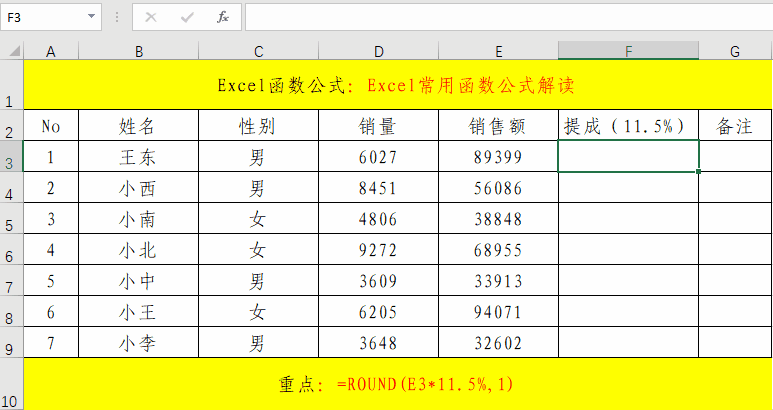The height and width of the screenshot is (410, 773).
Task: Click the name cell '小西'
Action: [x=139, y=188]
